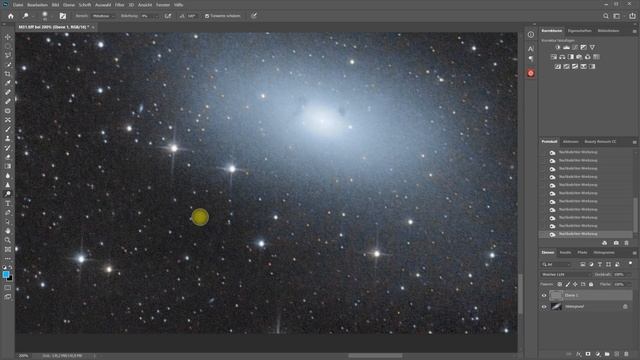Add an Invert adjustment

(x=558, y=66)
